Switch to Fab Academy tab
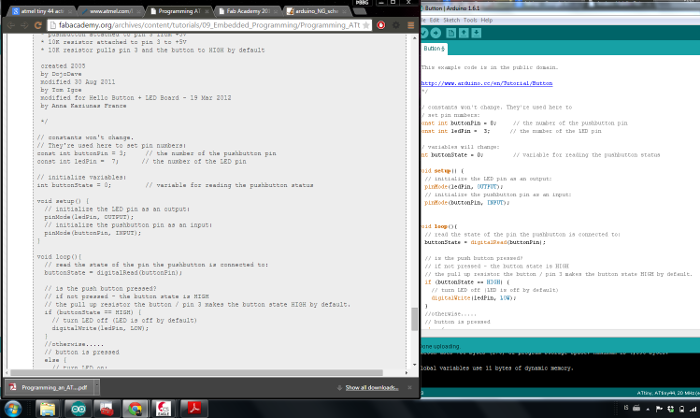Viewport: 700px width, 418px height. coord(246,11)
